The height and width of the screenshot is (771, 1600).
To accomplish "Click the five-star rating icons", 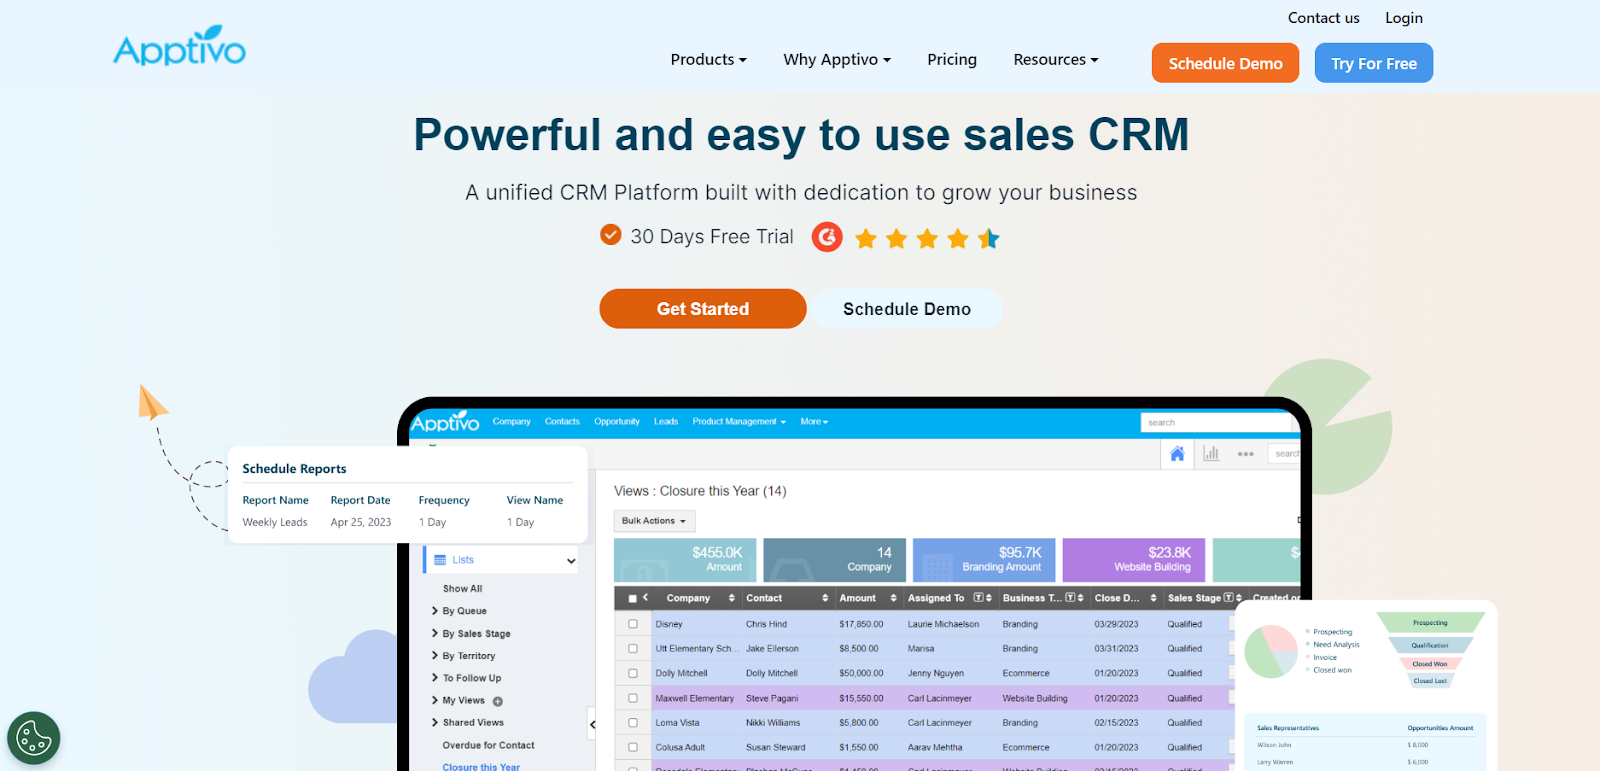I will pos(927,238).
